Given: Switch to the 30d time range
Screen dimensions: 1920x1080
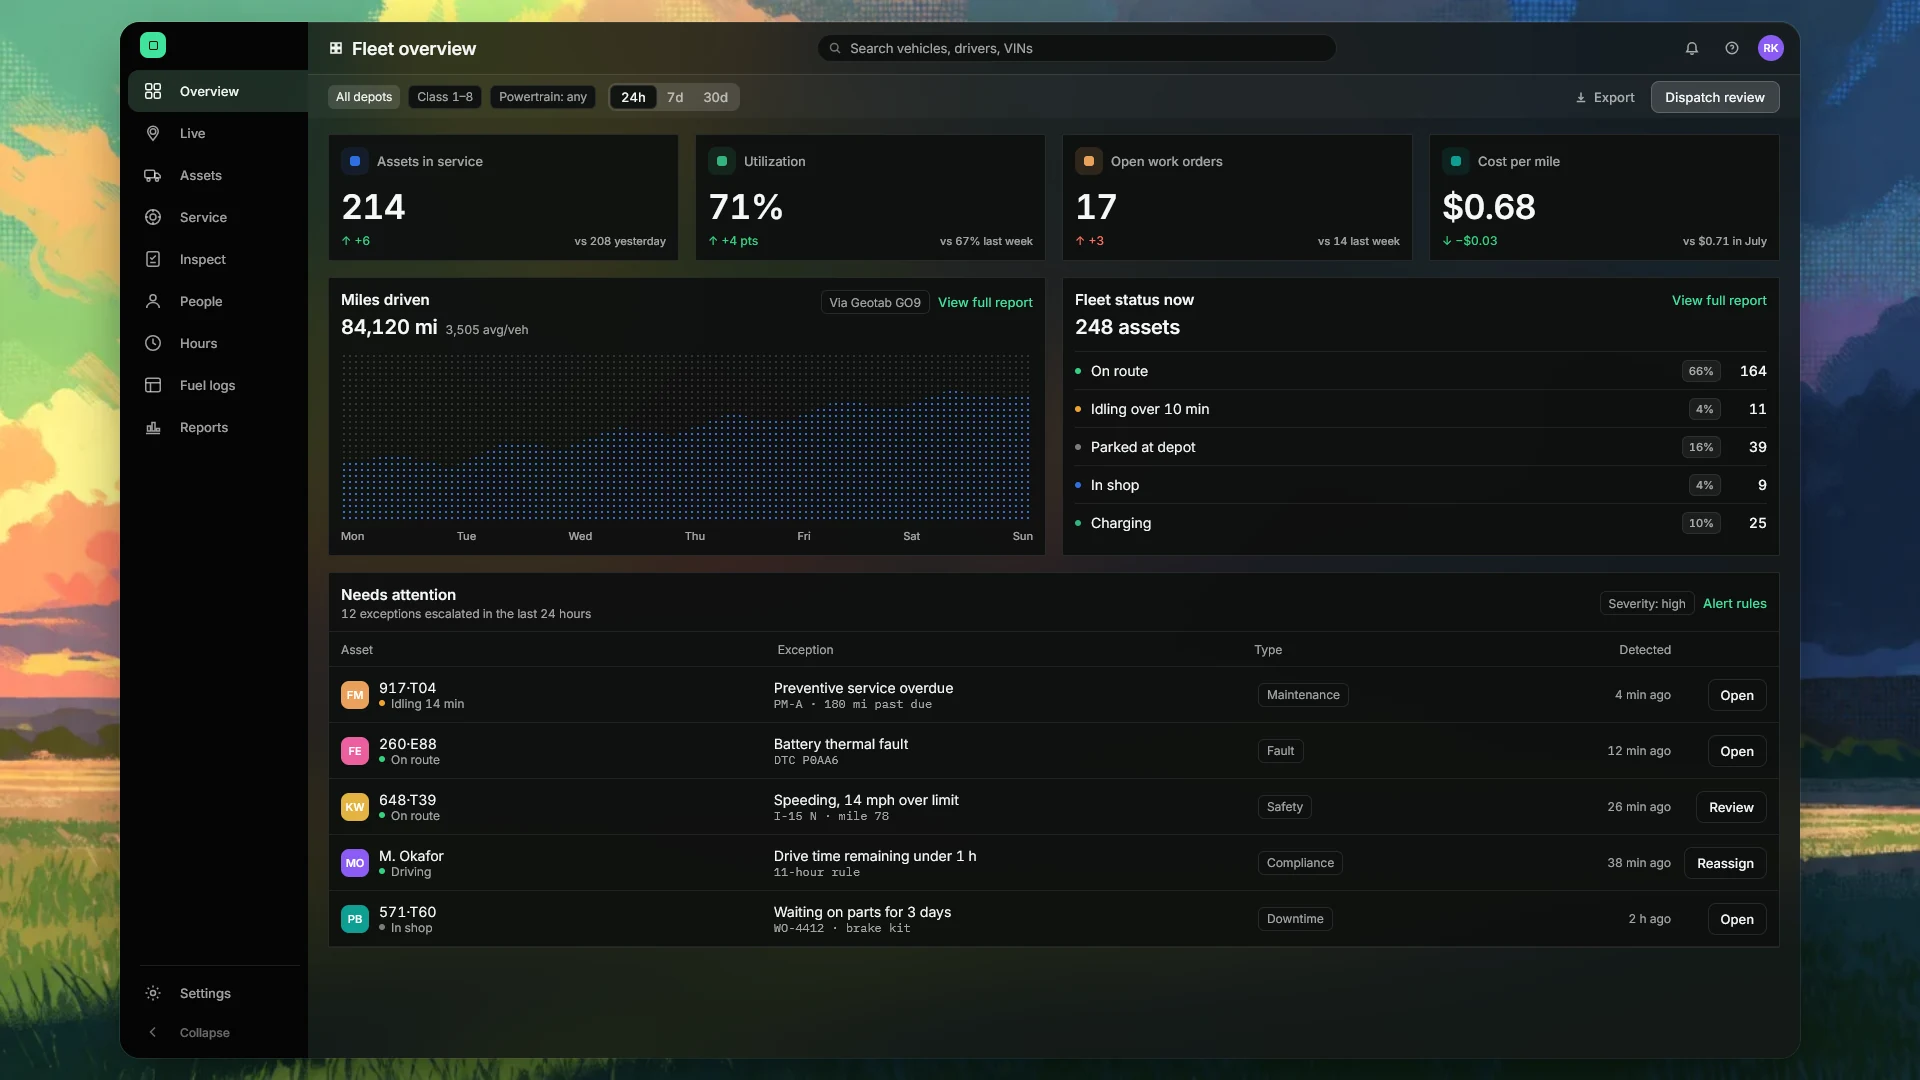Looking at the screenshot, I should click(x=715, y=97).
